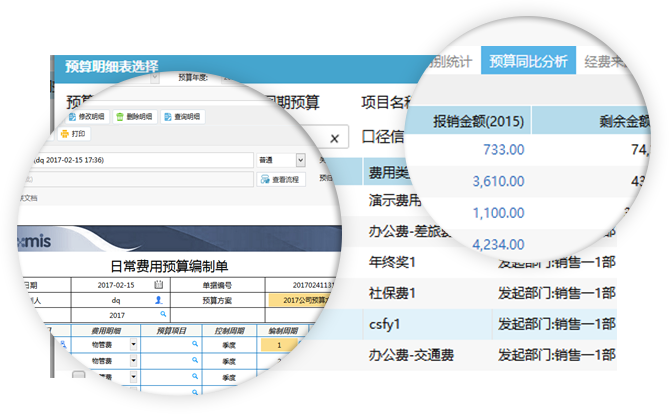Click the search icon in first 预算项目 cell
This screenshot has height=418, width=670.
pyautogui.click(x=195, y=344)
